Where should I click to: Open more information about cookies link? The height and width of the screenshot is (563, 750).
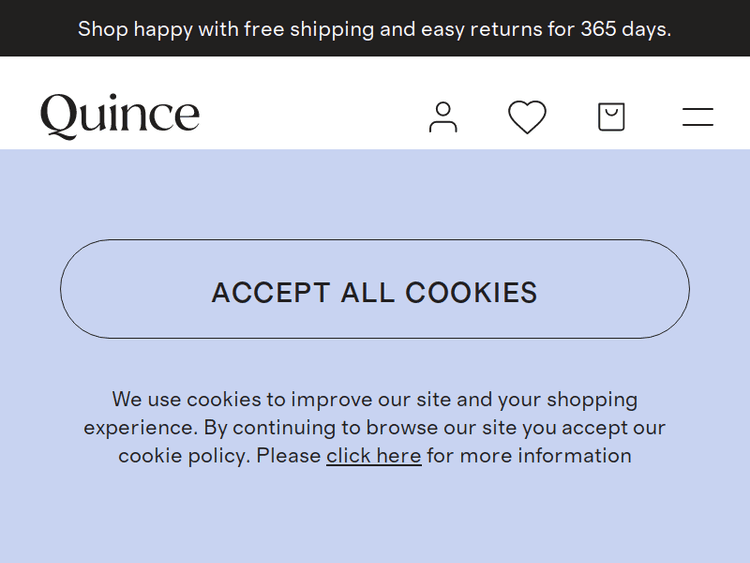[373, 456]
